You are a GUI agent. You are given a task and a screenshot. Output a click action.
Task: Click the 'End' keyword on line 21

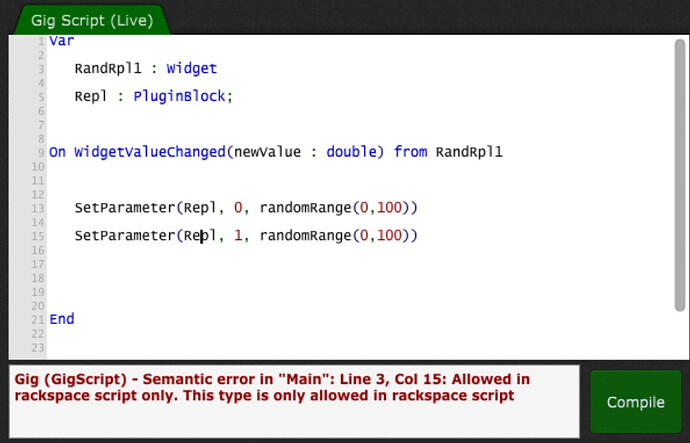[62, 319]
